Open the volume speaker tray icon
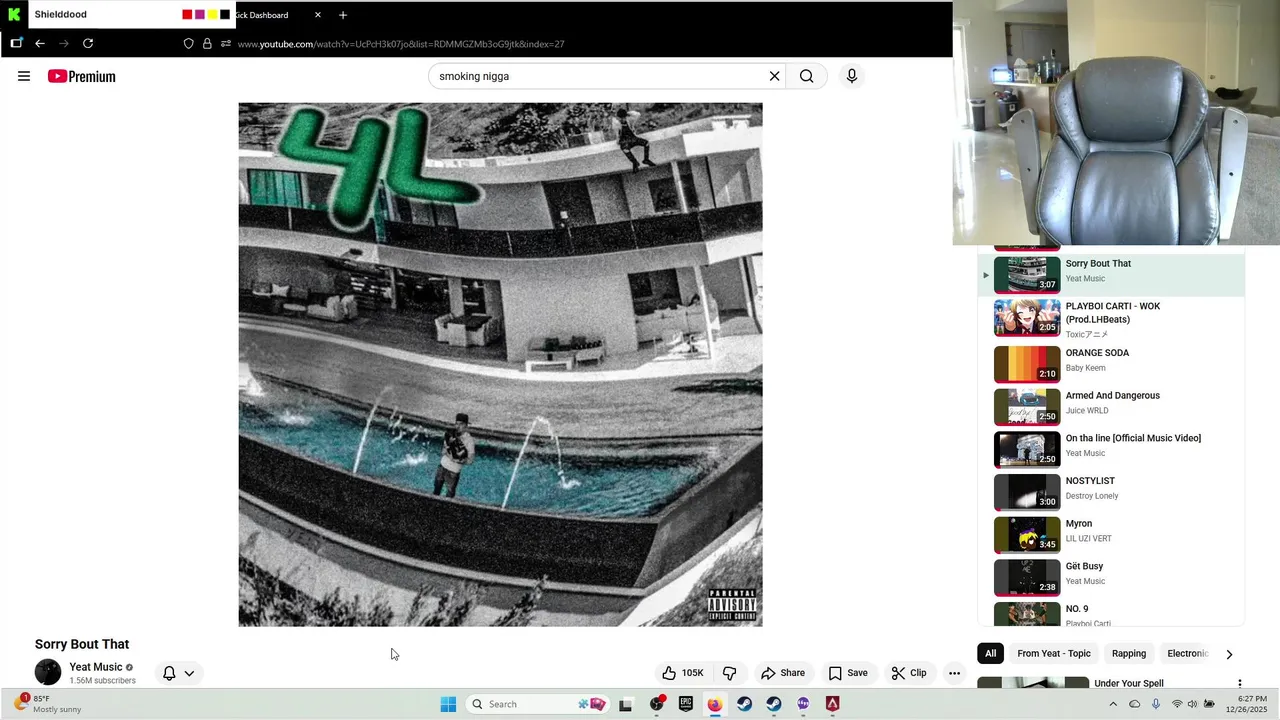1280x720 pixels. pos(1192,704)
